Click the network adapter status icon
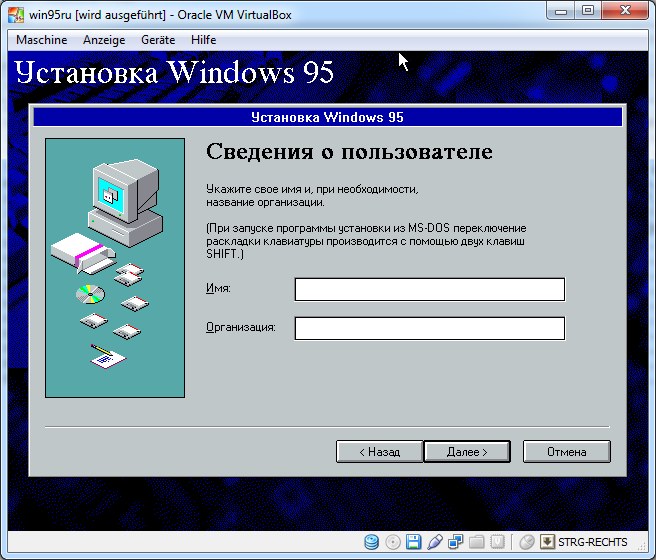The width and height of the screenshot is (656, 560). pyautogui.click(x=455, y=542)
